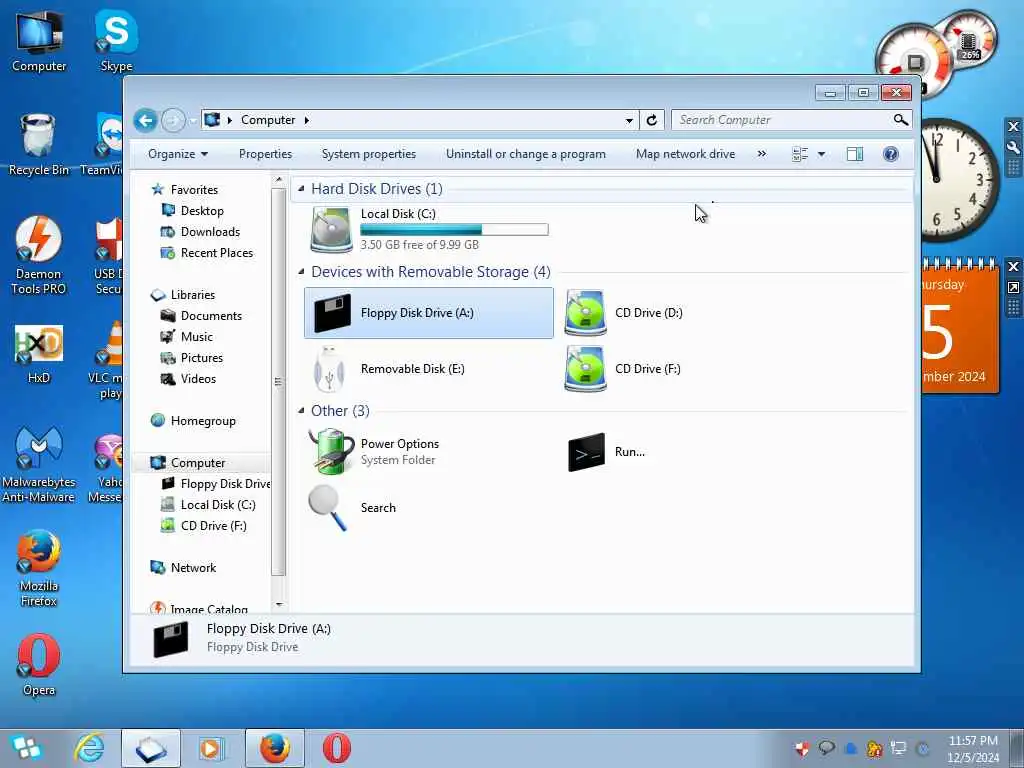Select the HxD desktop icon
This screenshot has width=1024, height=768.
[39, 353]
